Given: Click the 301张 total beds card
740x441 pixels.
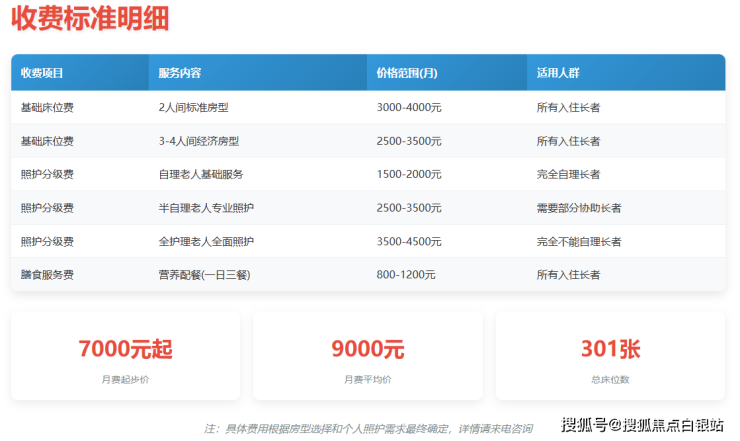Looking at the screenshot, I should [x=610, y=356].
